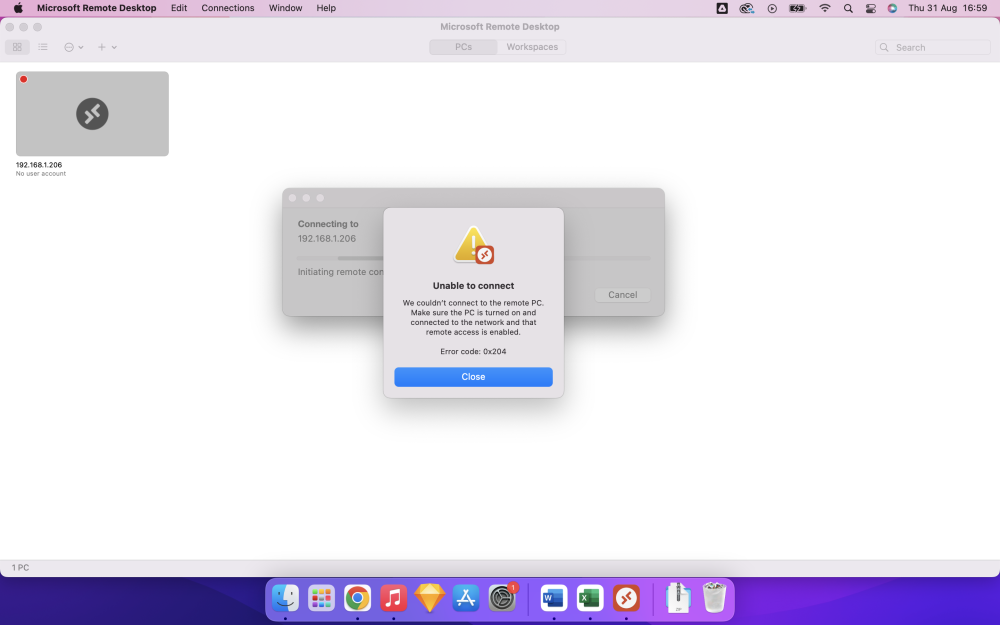
Task: Open Google Chrome from the Dock
Action: pos(357,598)
